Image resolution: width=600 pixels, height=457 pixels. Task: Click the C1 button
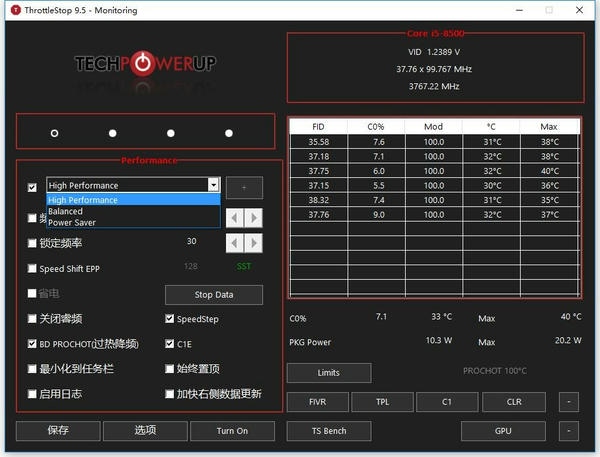click(x=447, y=402)
